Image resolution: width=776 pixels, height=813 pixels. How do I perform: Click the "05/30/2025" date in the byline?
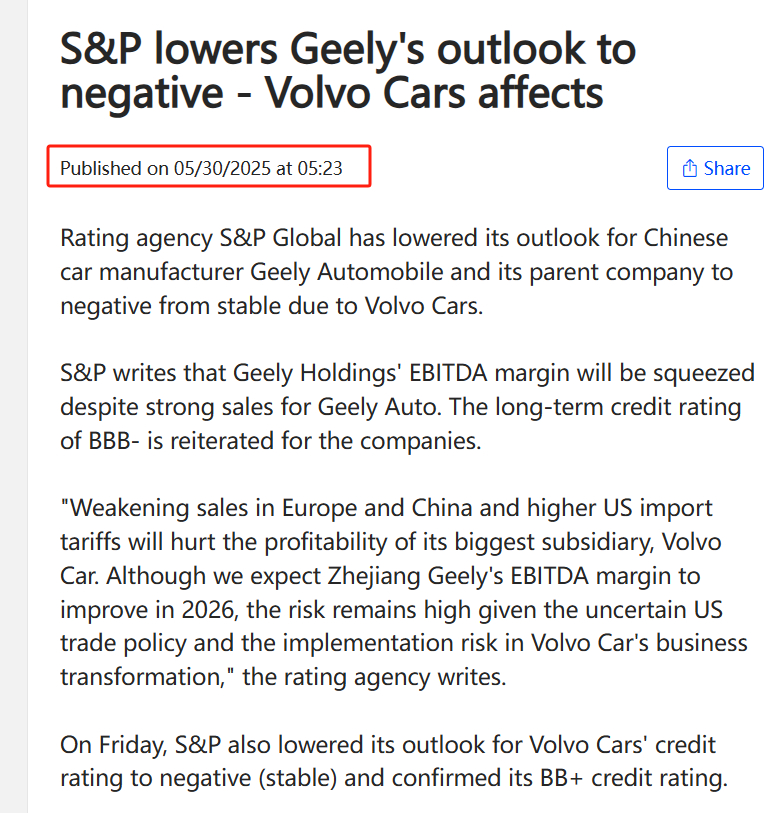[222, 169]
